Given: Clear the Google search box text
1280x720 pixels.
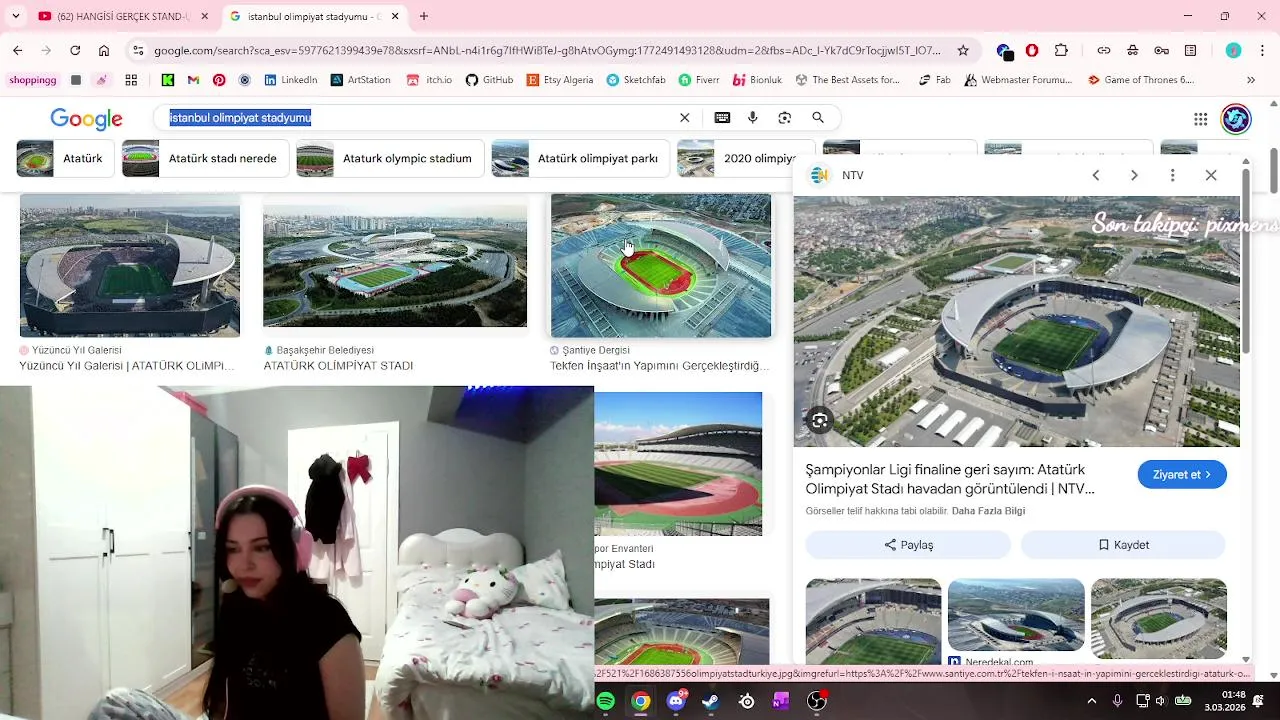Looking at the screenshot, I should tap(685, 118).
